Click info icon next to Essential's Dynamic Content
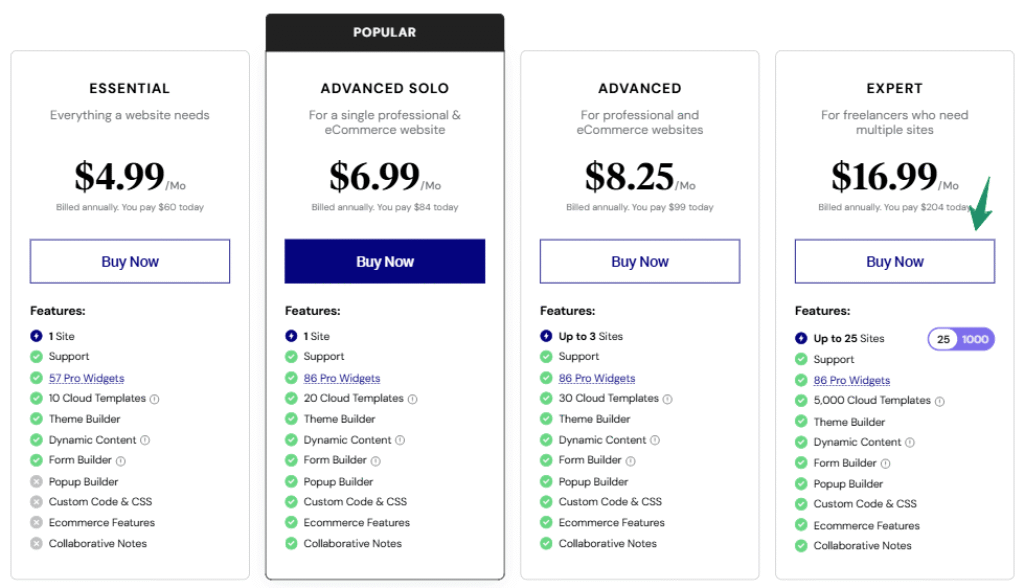The image size is (1024, 588). pos(145,440)
